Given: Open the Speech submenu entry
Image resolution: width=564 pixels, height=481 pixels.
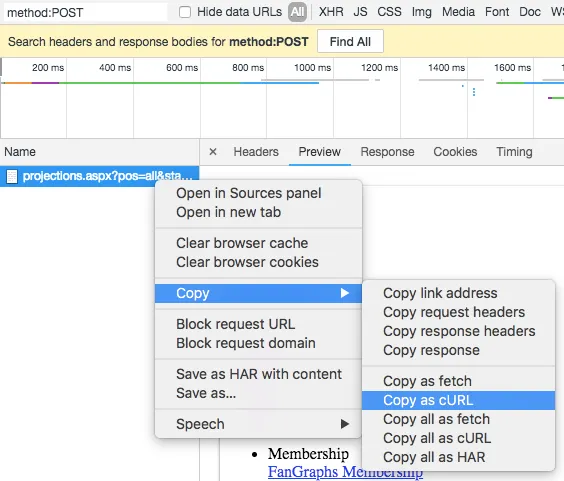Looking at the screenshot, I should (x=258, y=424).
